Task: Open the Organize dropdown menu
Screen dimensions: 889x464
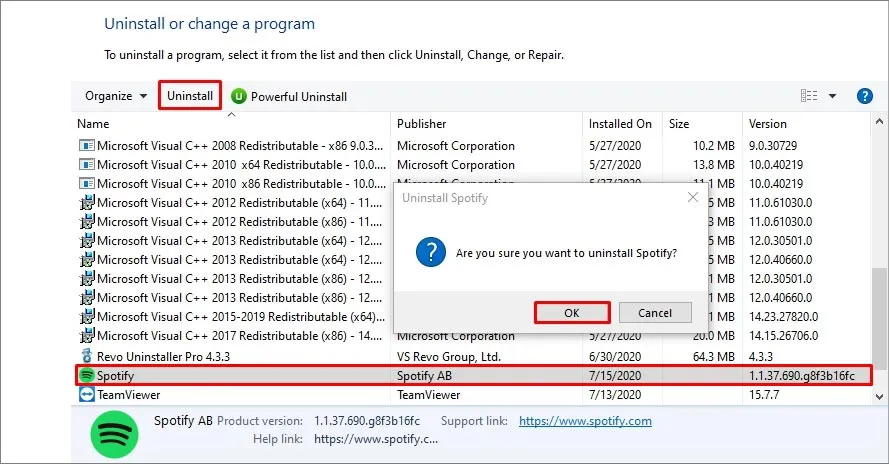Action: [116, 96]
